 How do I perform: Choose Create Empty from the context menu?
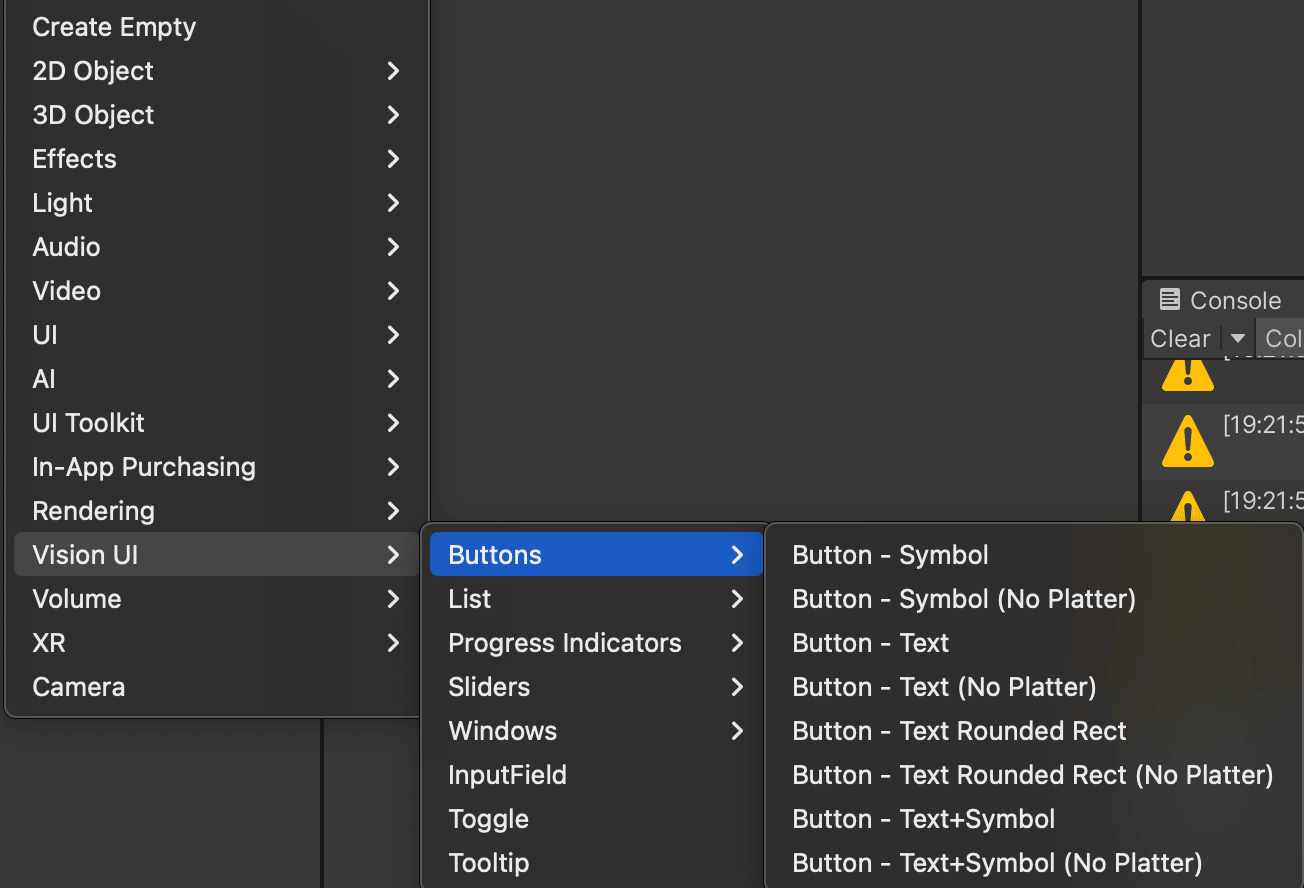tap(216, 27)
